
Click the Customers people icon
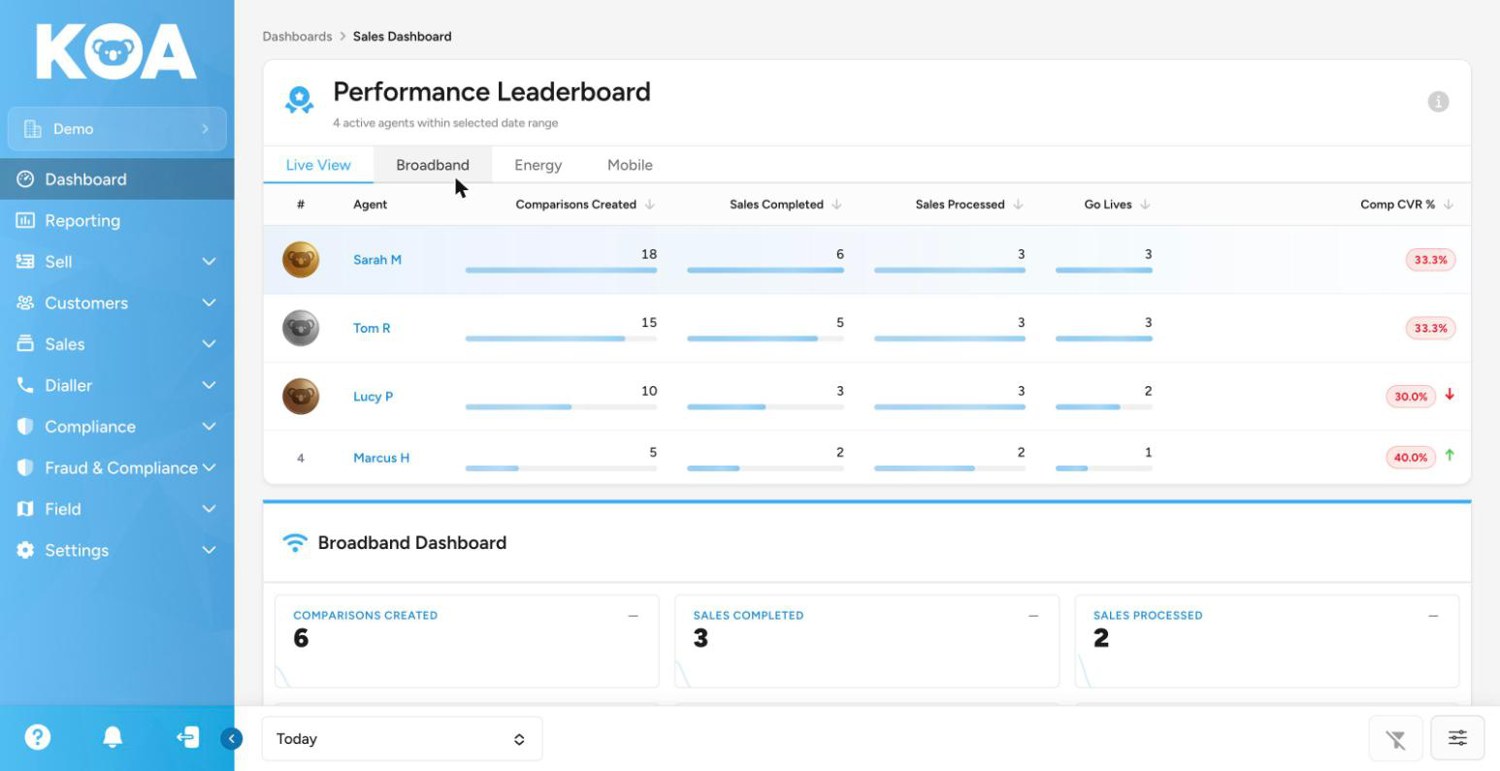26,302
